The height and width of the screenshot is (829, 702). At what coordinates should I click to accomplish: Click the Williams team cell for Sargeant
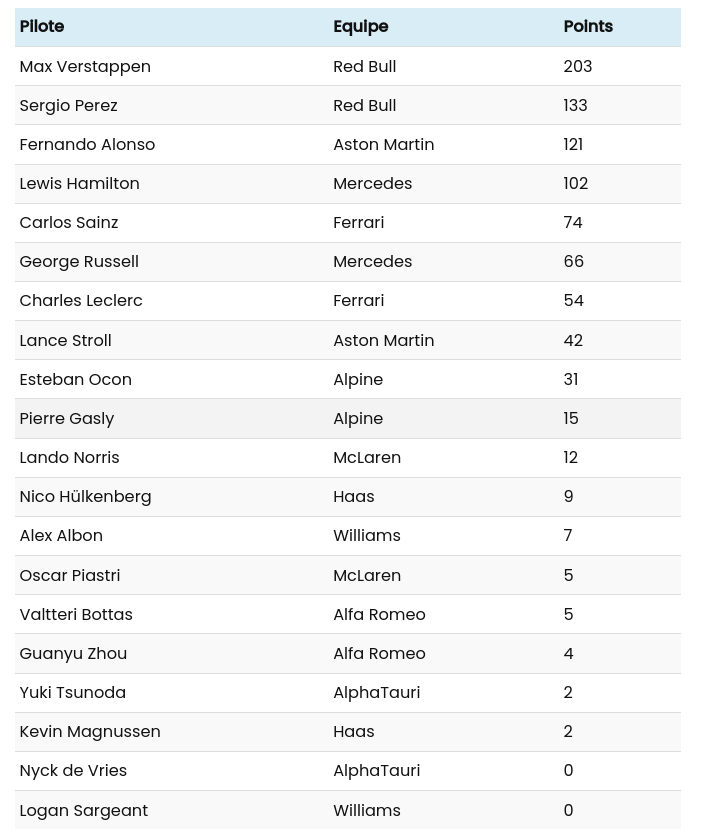[x=367, y=810]
